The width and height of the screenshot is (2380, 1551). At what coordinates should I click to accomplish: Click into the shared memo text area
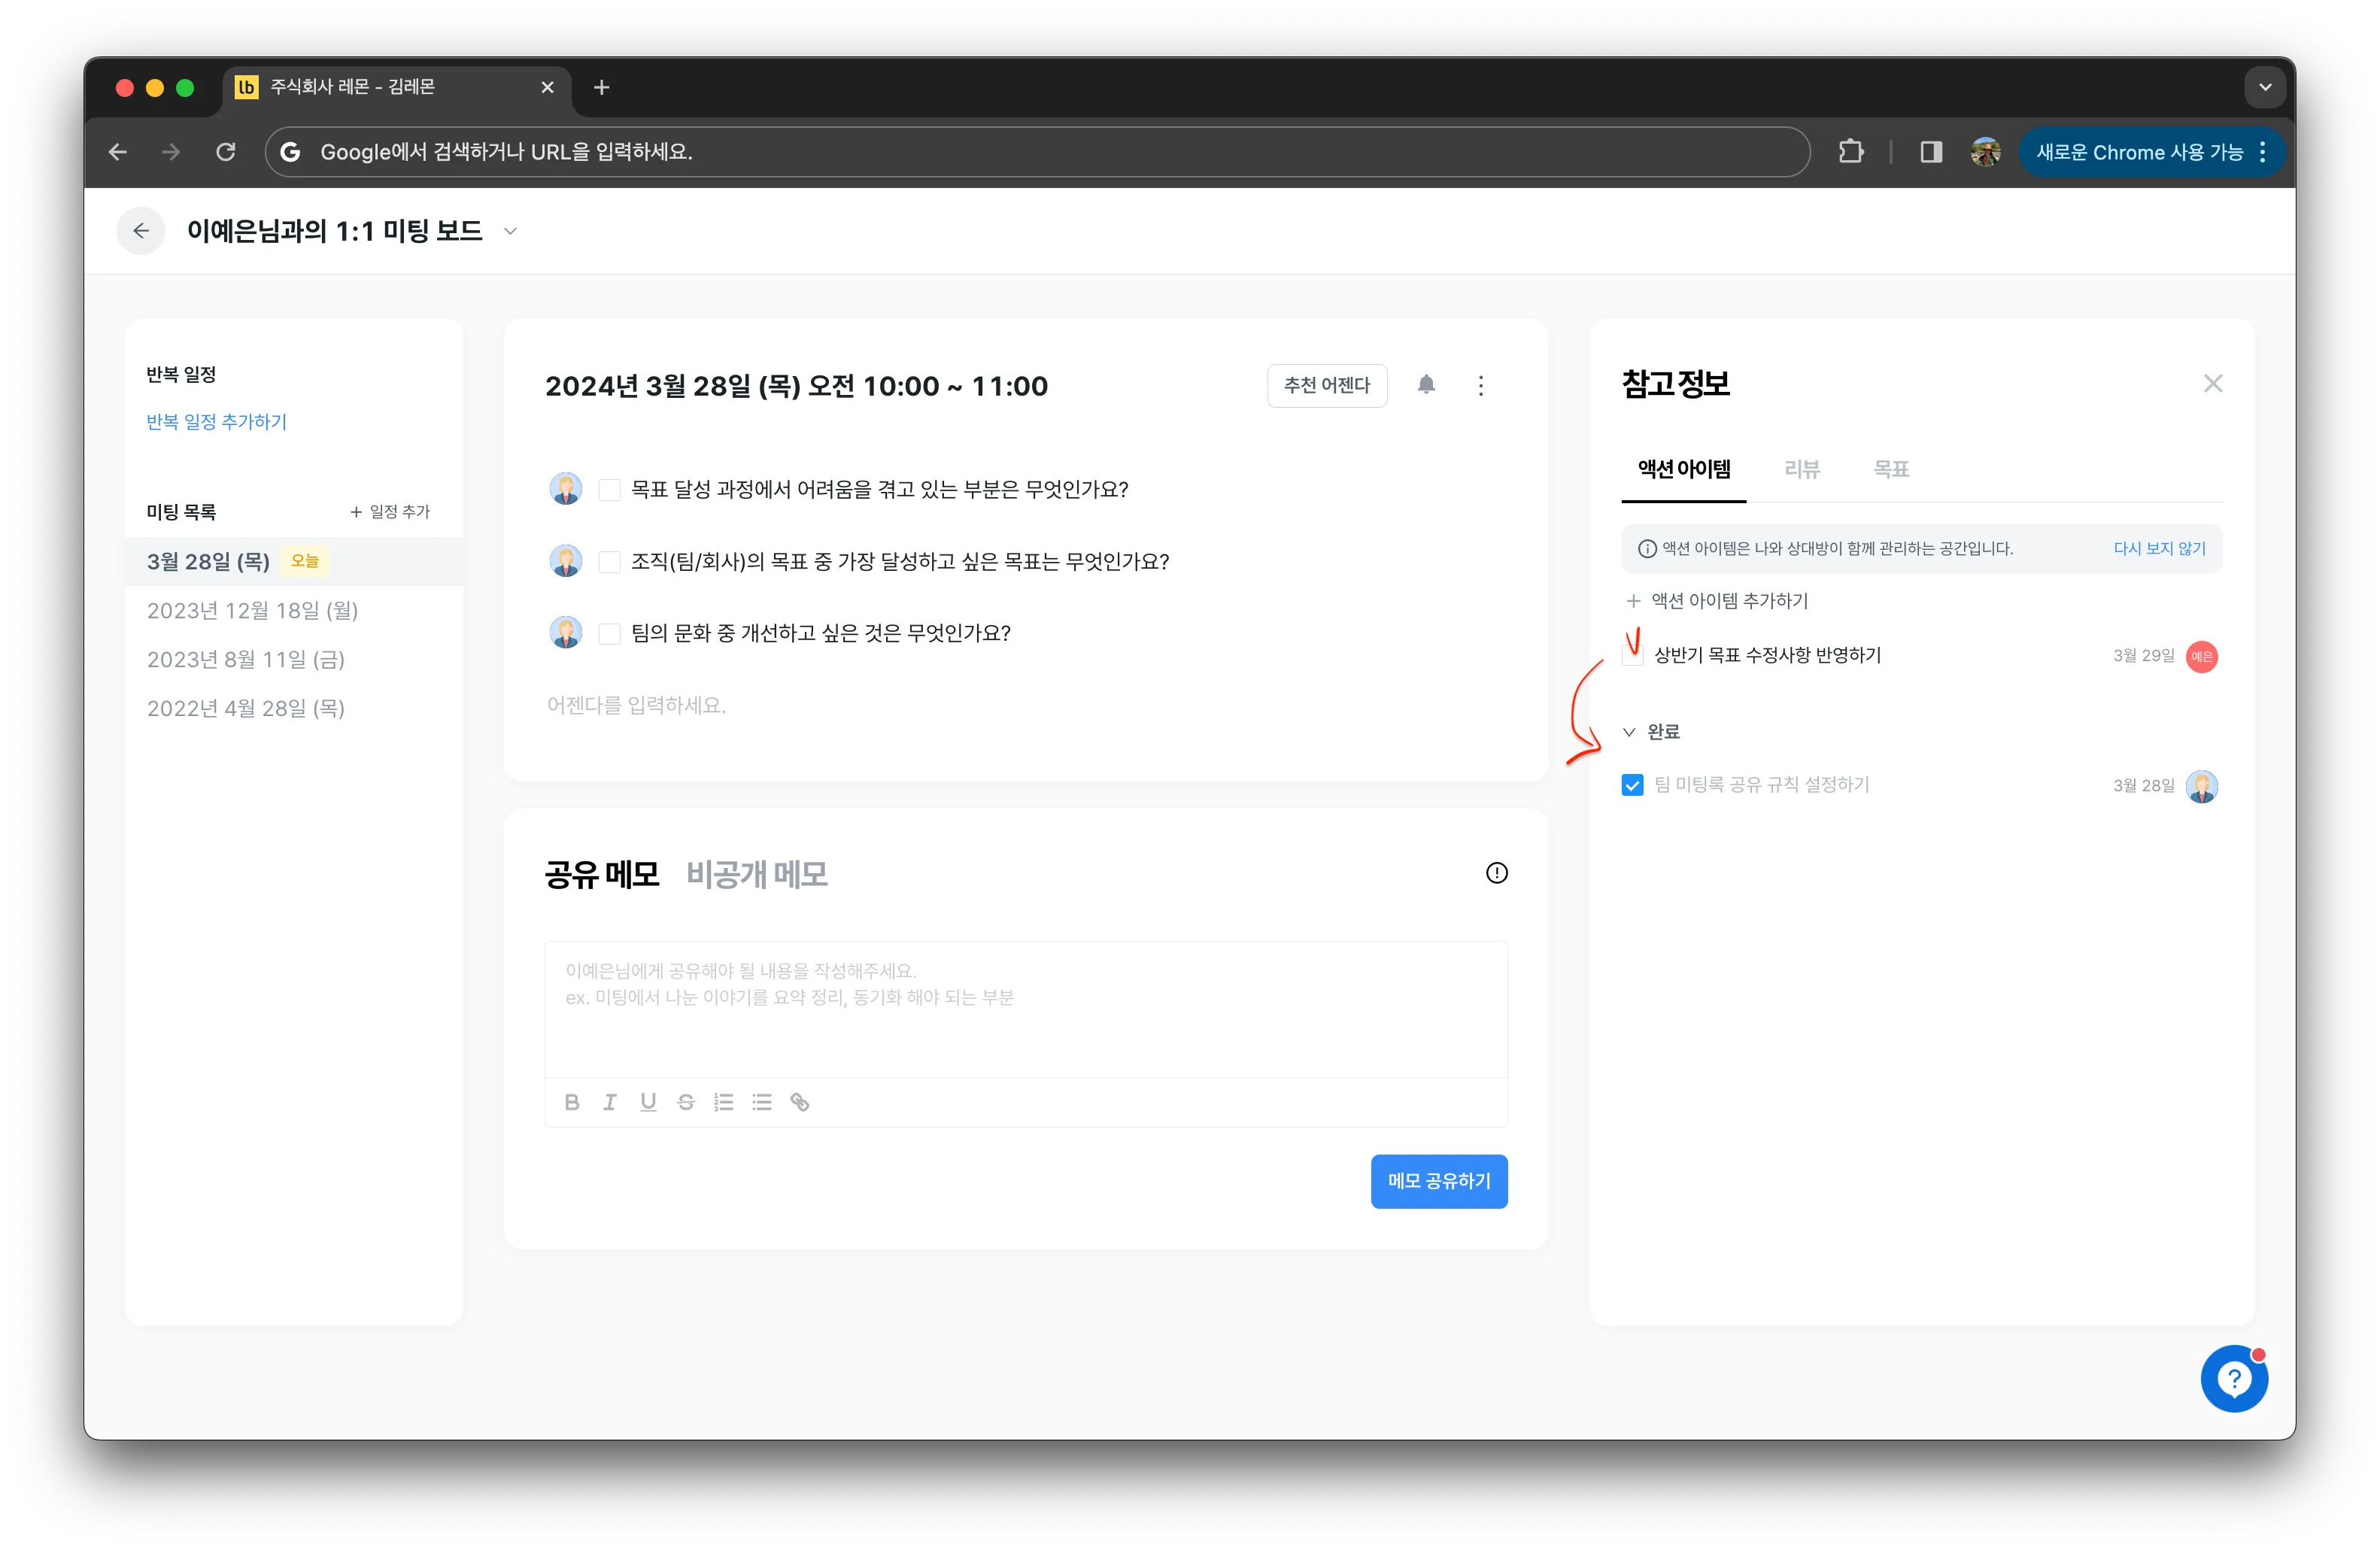point(1025,1008)
